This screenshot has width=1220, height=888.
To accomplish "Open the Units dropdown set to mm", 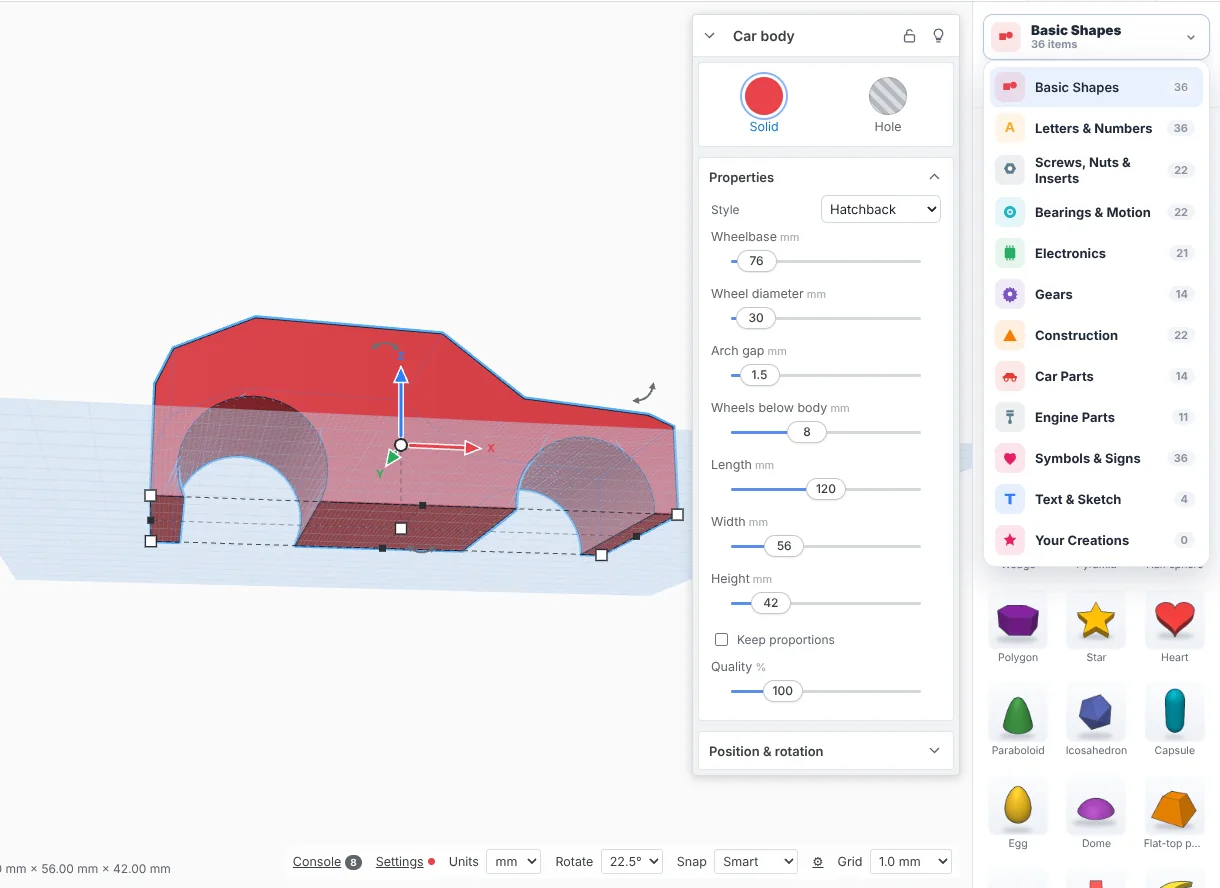I will coord(513,861).
